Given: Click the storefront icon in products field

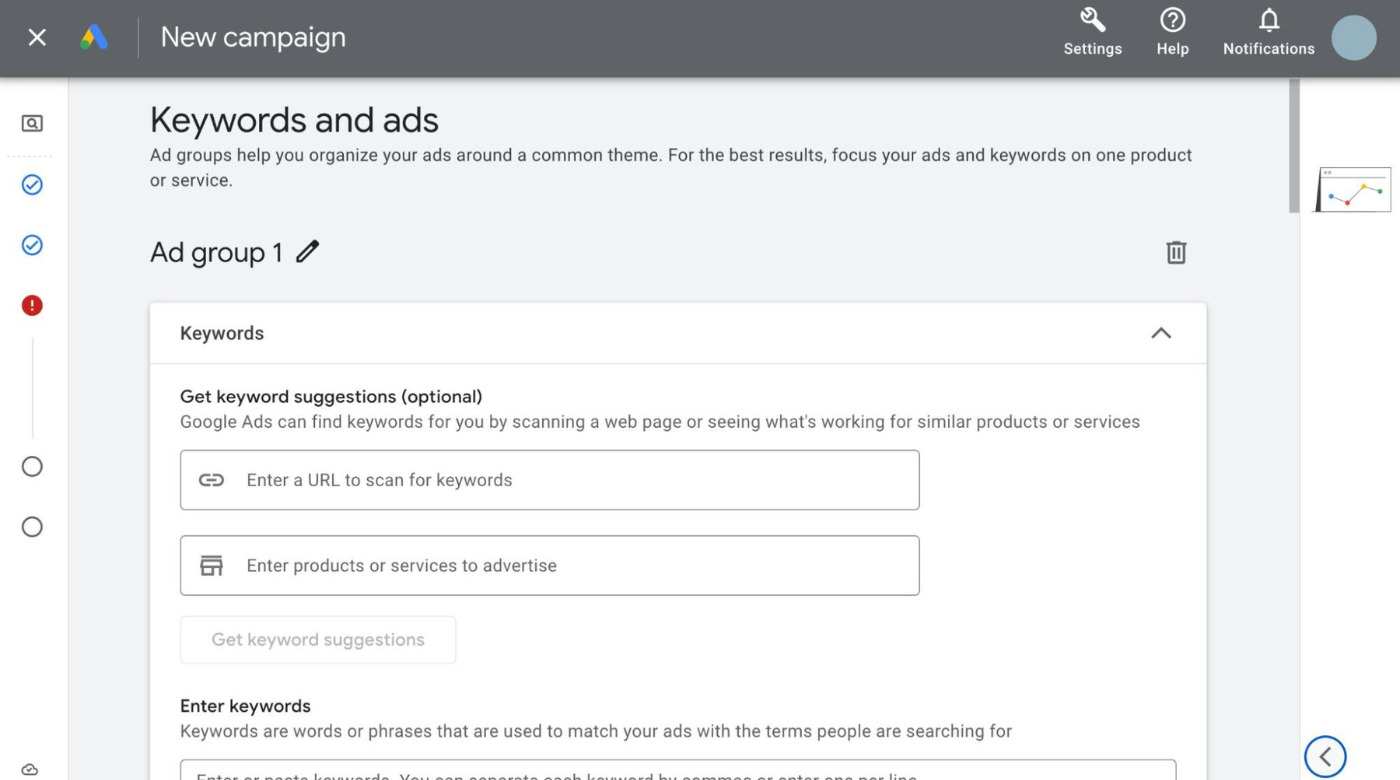Looking at the screenshot, I should coord(207,565).
